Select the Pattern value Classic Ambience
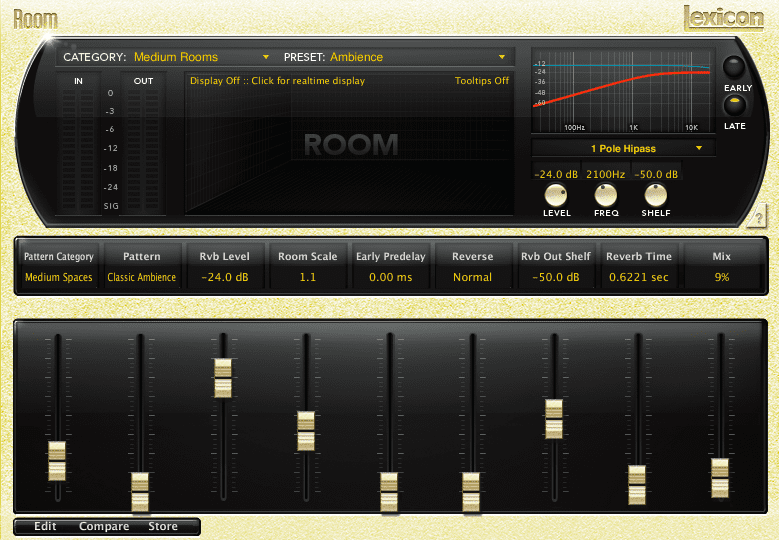This screenshot has width=779, height=540. pyautogui.click(x=142, y=277)
